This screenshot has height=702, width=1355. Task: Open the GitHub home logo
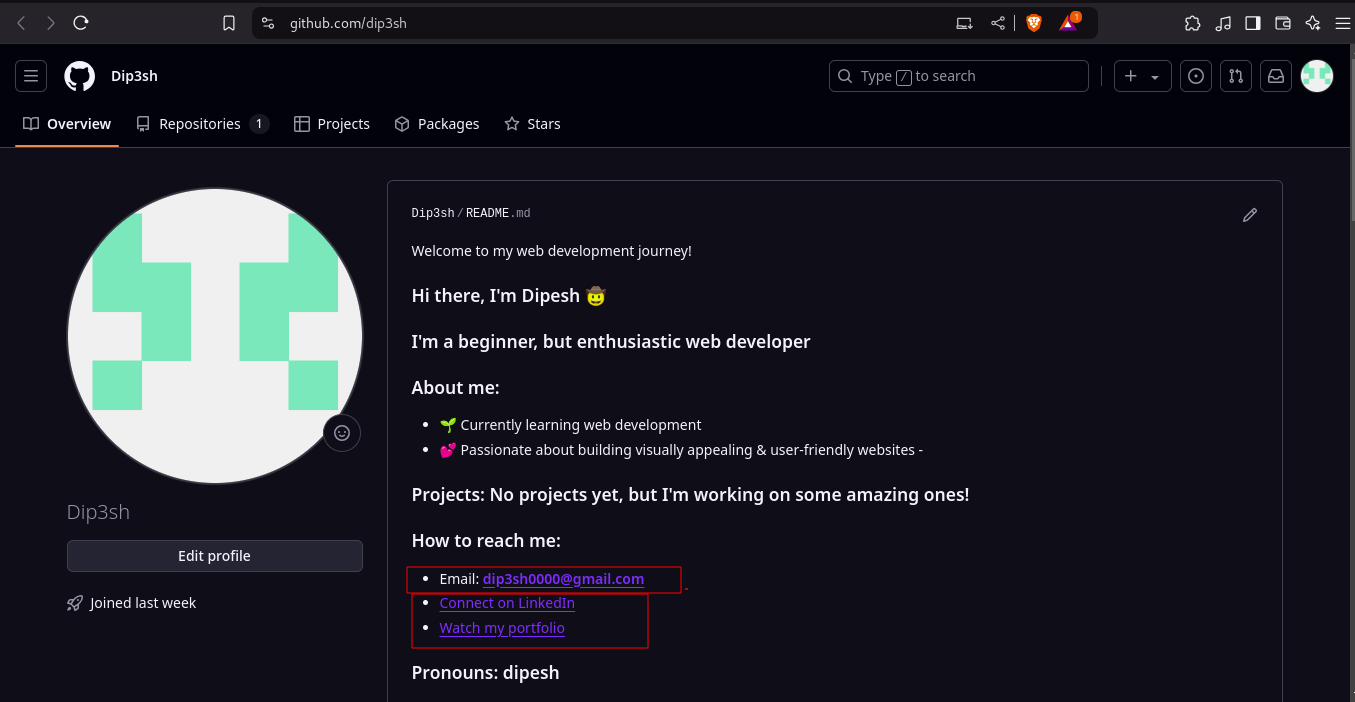pos(79,75)
